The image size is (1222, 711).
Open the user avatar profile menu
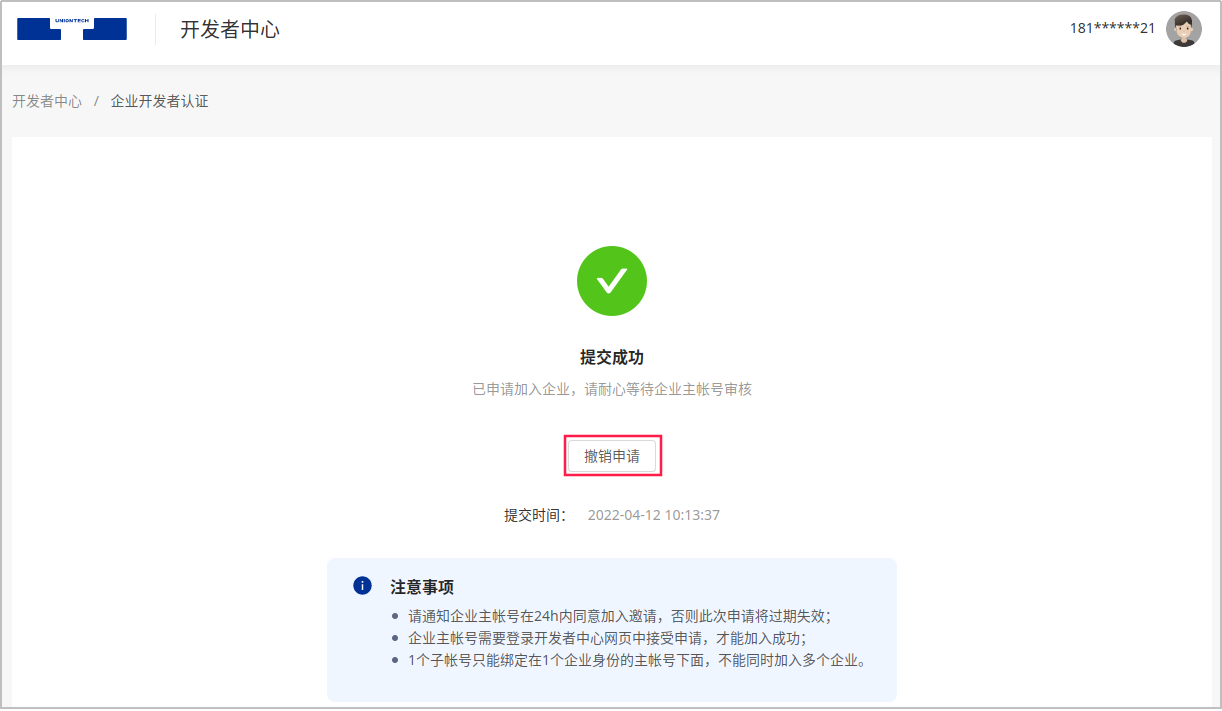(1184, 29)
